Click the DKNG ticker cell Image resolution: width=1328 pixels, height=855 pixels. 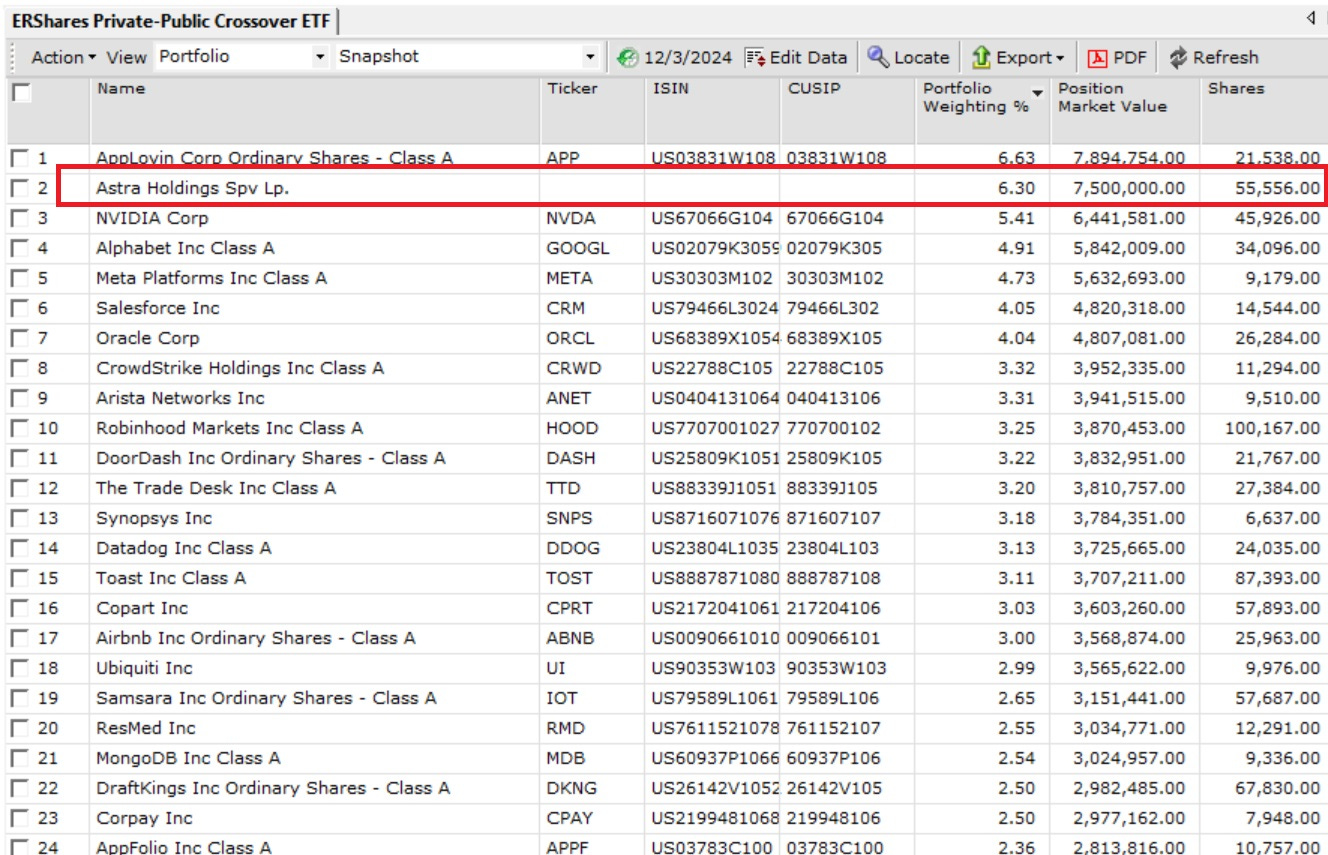click(x=593, y=788)
